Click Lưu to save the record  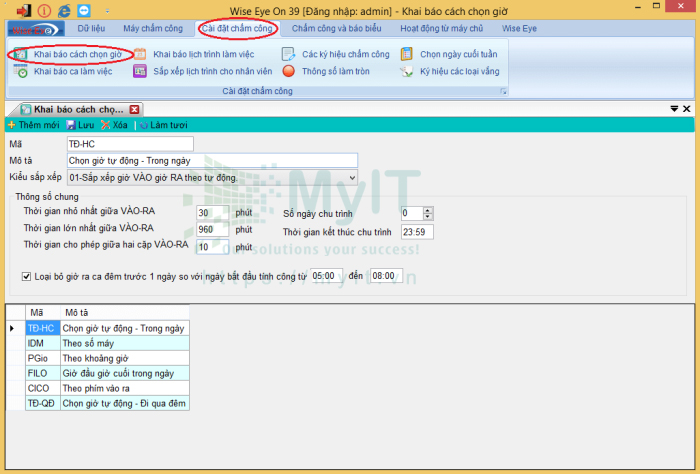point(80,125)
